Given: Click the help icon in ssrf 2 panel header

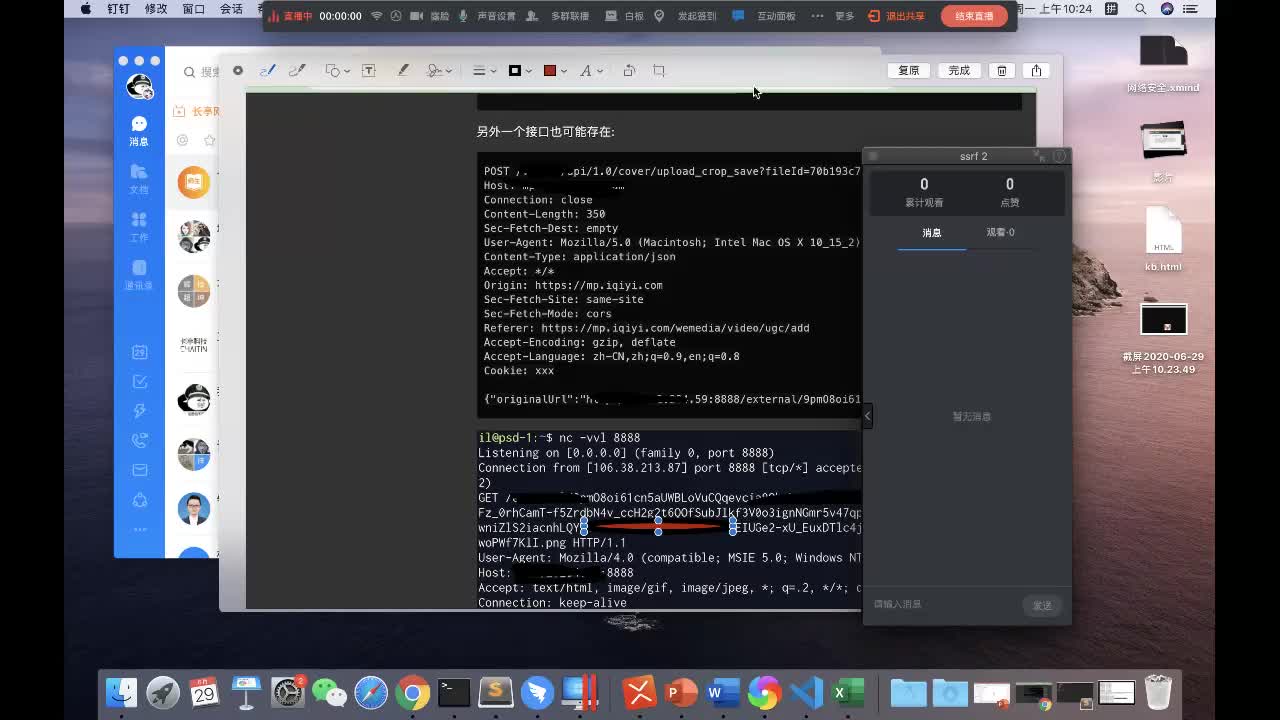Looking at the screenshot, I should (x=1060, y=156).
